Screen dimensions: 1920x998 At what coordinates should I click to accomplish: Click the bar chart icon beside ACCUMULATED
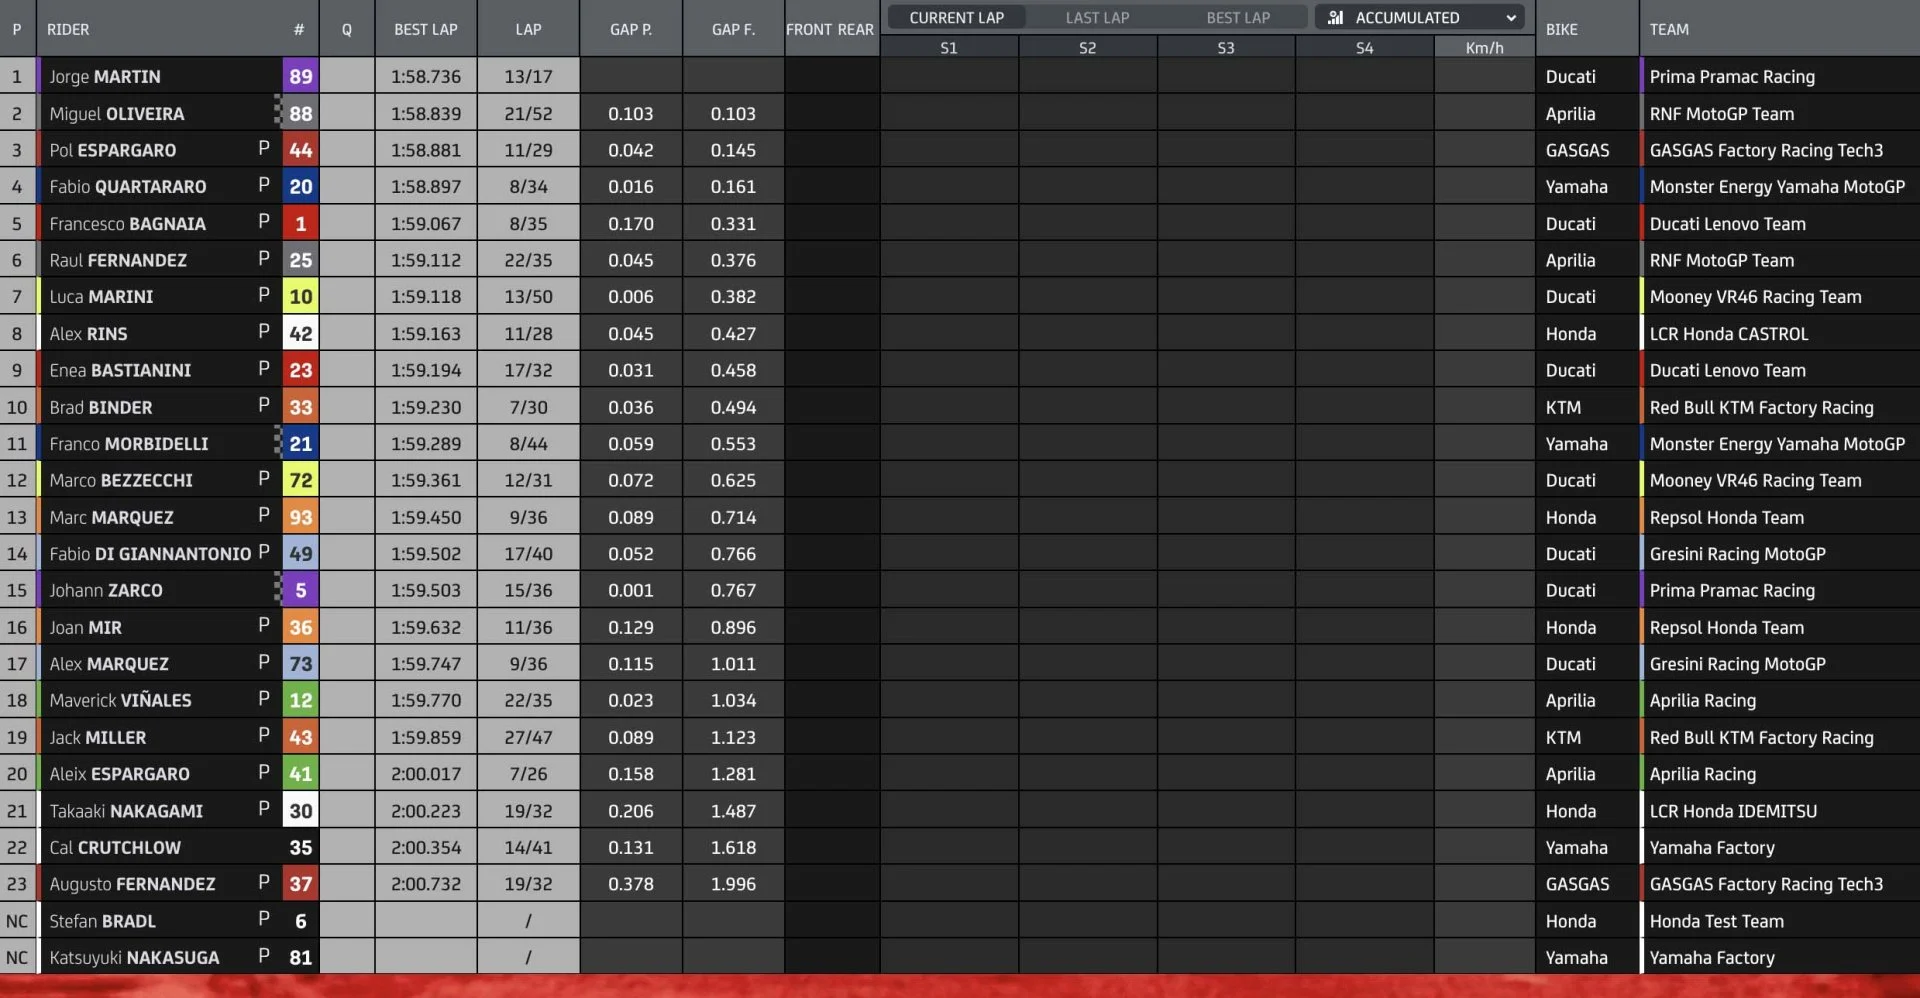(x=1335, y=17)
